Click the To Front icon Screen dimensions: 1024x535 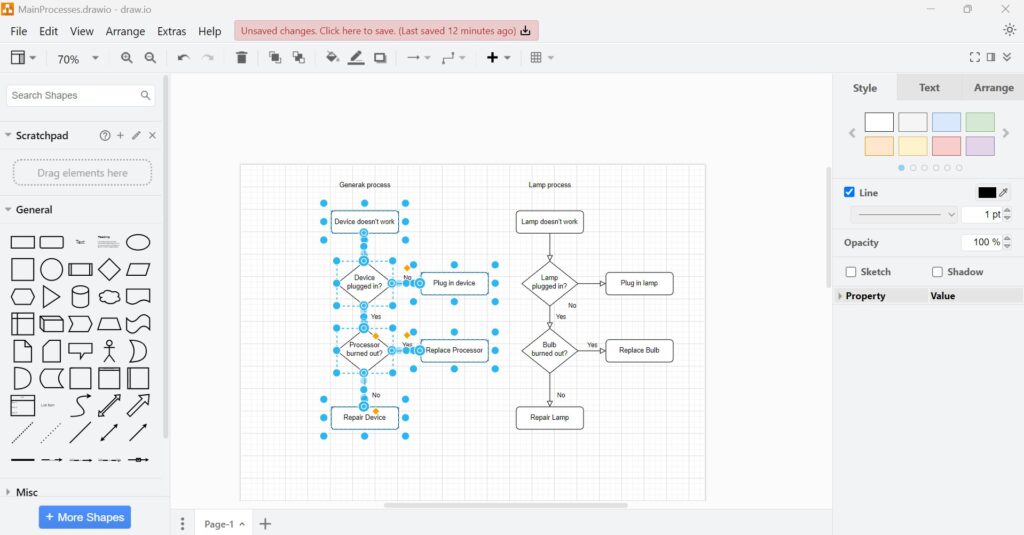pos(275,58)
